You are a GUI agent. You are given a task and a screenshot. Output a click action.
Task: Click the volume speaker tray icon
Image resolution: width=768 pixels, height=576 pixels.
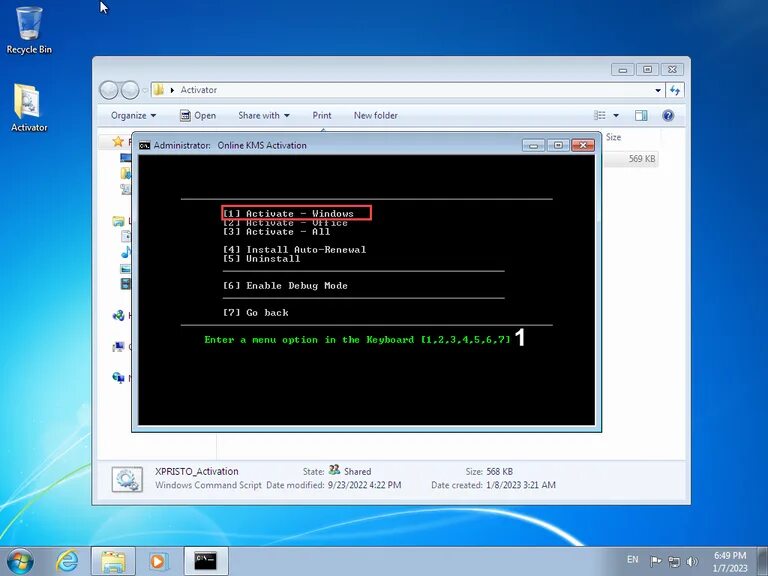click(x=692, y=561)
